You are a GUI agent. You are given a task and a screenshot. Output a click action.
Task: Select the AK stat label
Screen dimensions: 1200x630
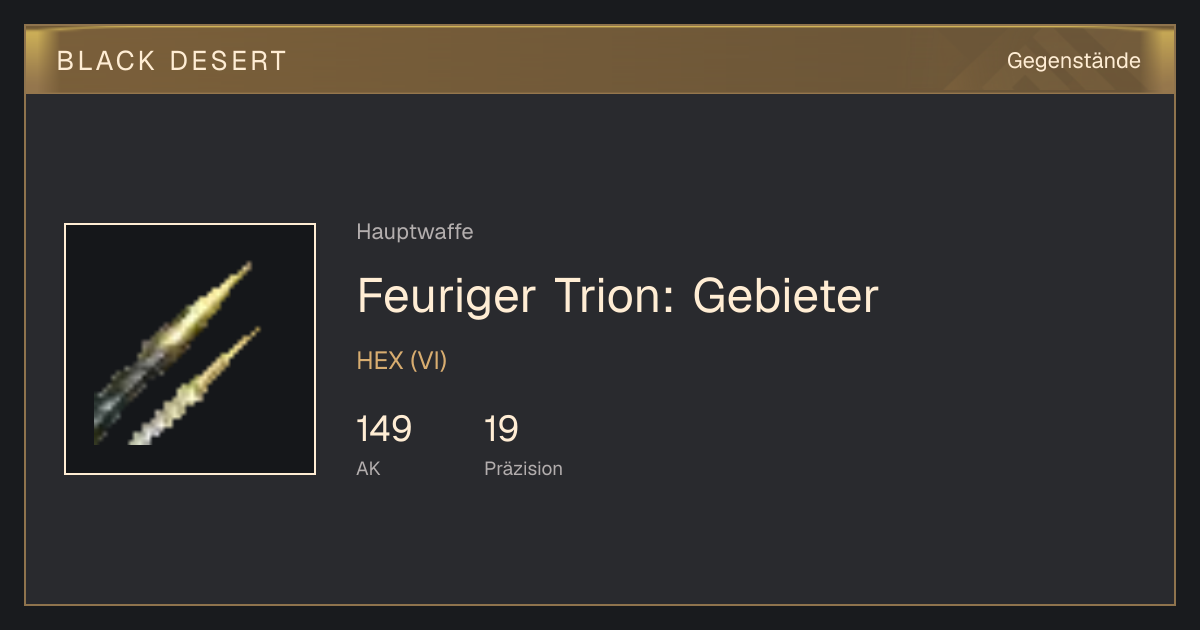[x=368, y=468]
